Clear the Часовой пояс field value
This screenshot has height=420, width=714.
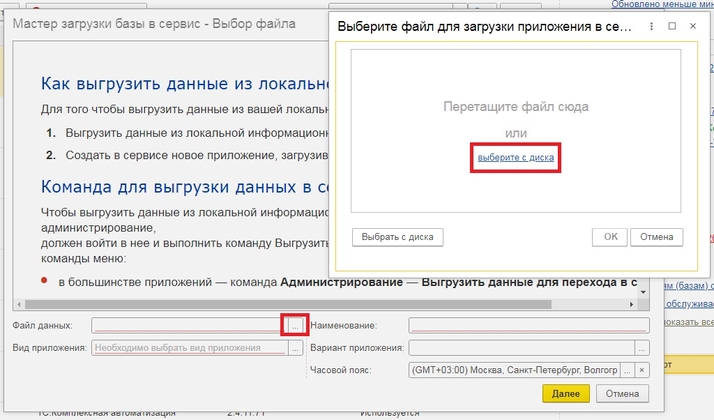click(x=642, y=370)
